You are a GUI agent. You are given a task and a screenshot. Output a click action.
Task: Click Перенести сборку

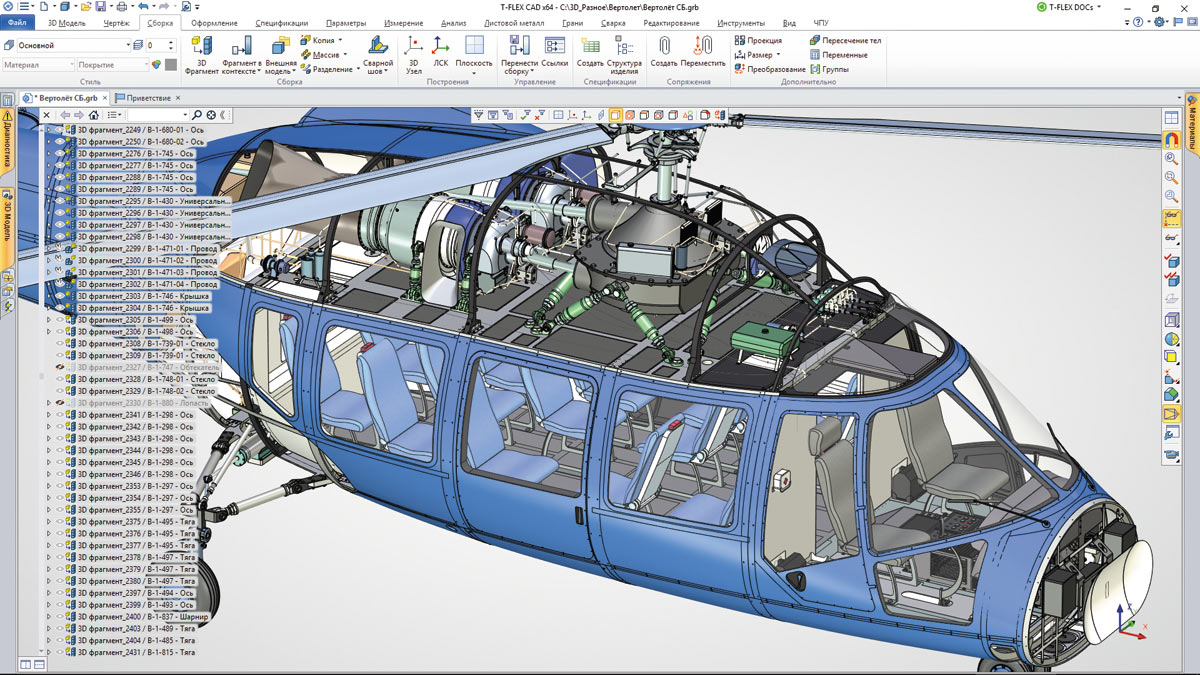coord(519,55)
